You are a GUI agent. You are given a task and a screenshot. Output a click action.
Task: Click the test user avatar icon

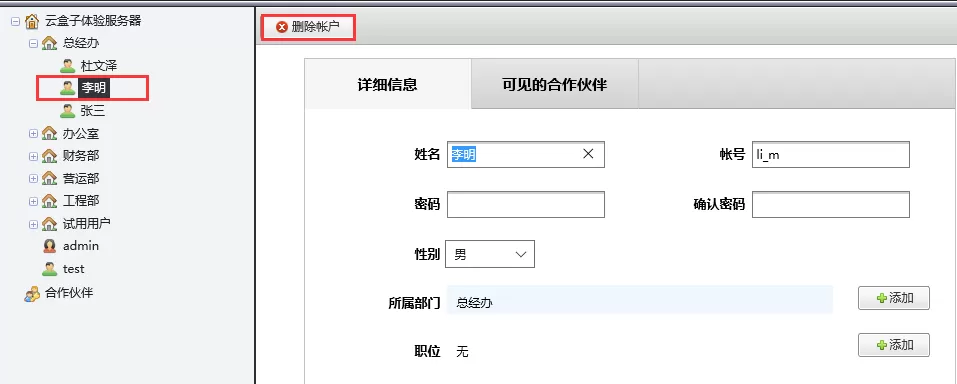(x=49, y=269)
